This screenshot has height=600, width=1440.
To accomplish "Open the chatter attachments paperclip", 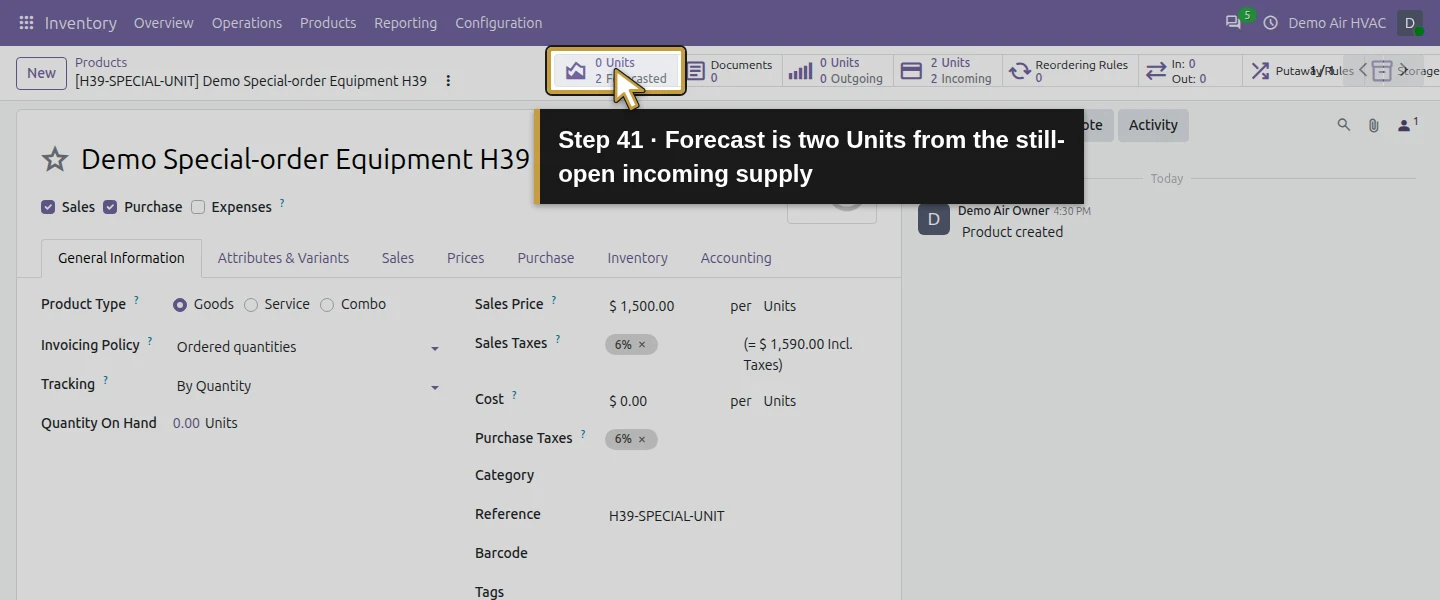I will coord(1374,125).
